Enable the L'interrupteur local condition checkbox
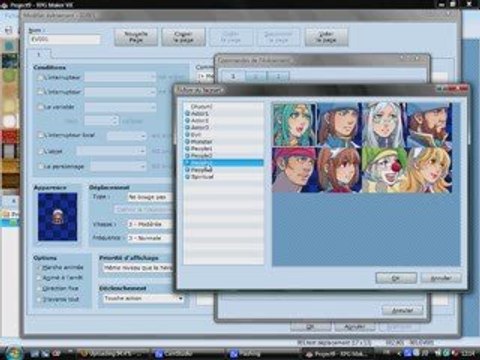The height and width of the screenshot is (360, 480). click(40, 135)
